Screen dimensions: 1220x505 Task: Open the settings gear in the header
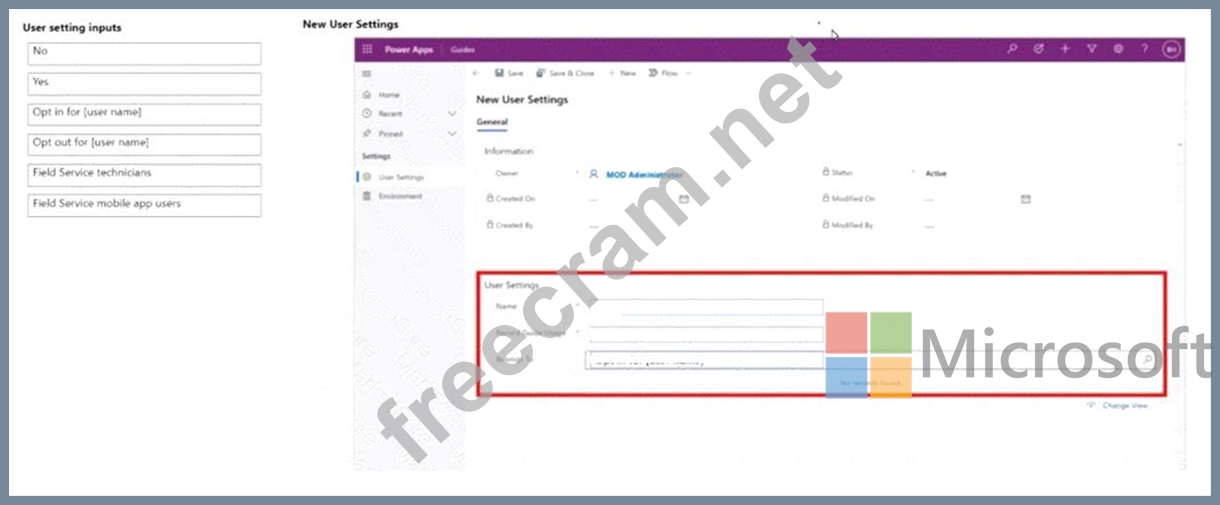tap(1118, 49)
